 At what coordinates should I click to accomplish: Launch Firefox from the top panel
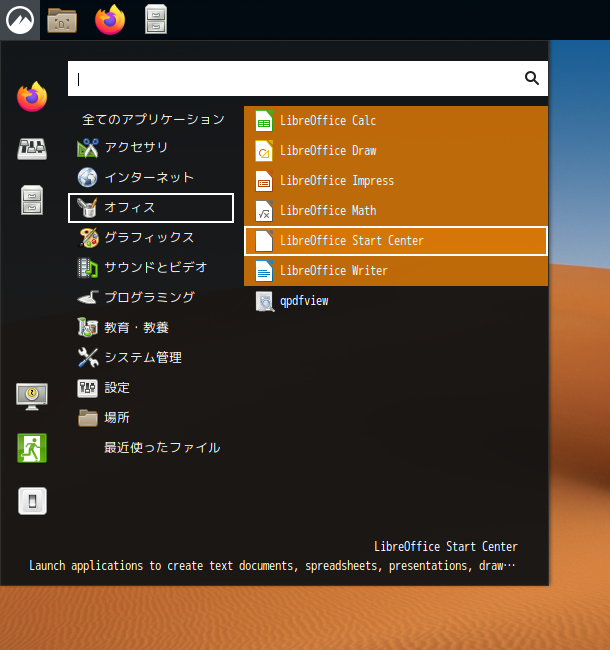tap(110, 19)
